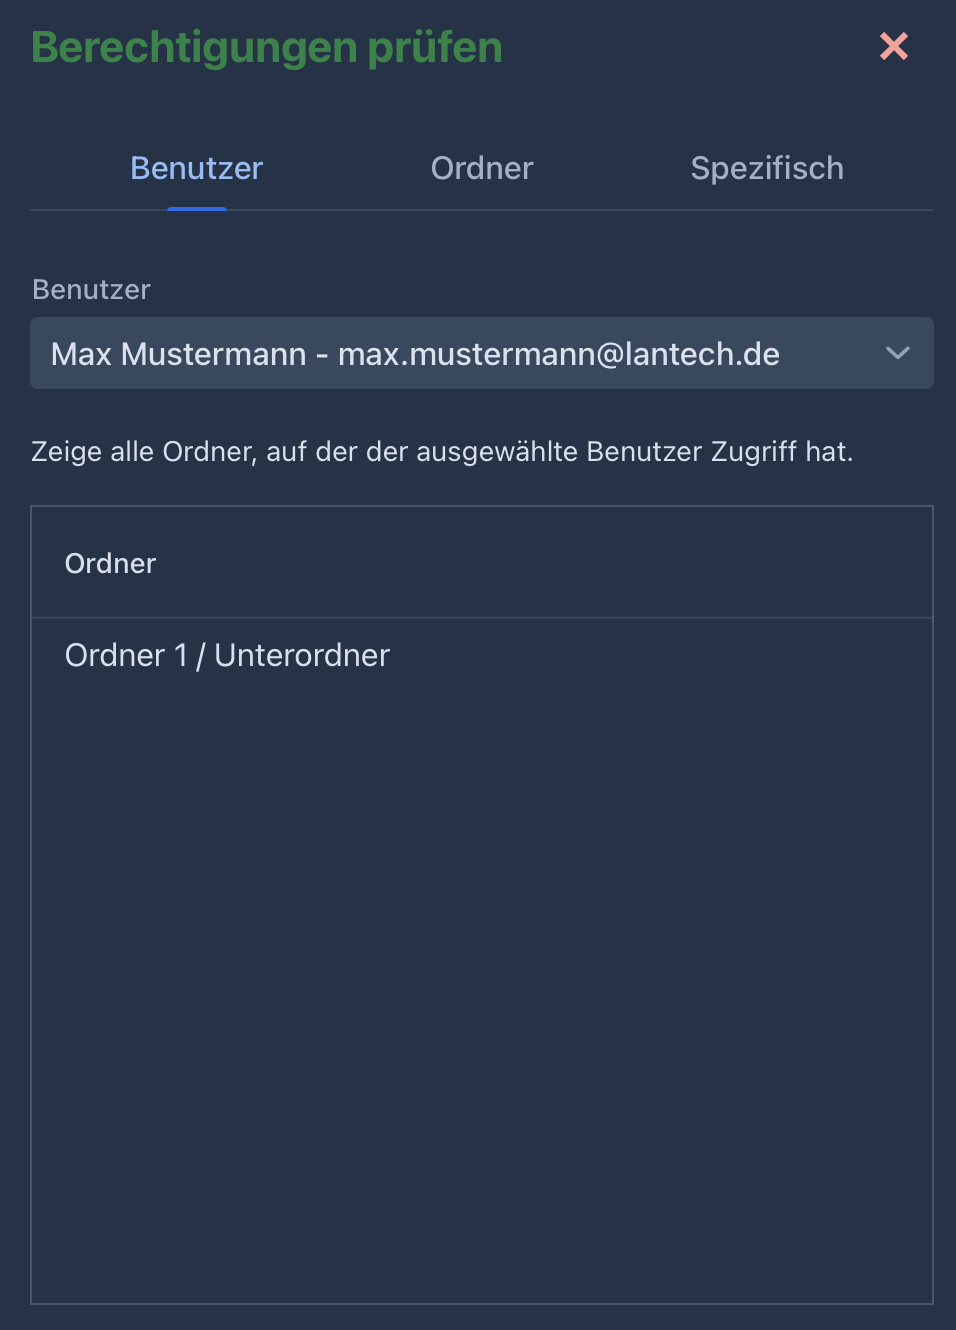Close the Berechtigungen prüfen dialog
The height and width of the screenshot is (1330, 956).
893,46
